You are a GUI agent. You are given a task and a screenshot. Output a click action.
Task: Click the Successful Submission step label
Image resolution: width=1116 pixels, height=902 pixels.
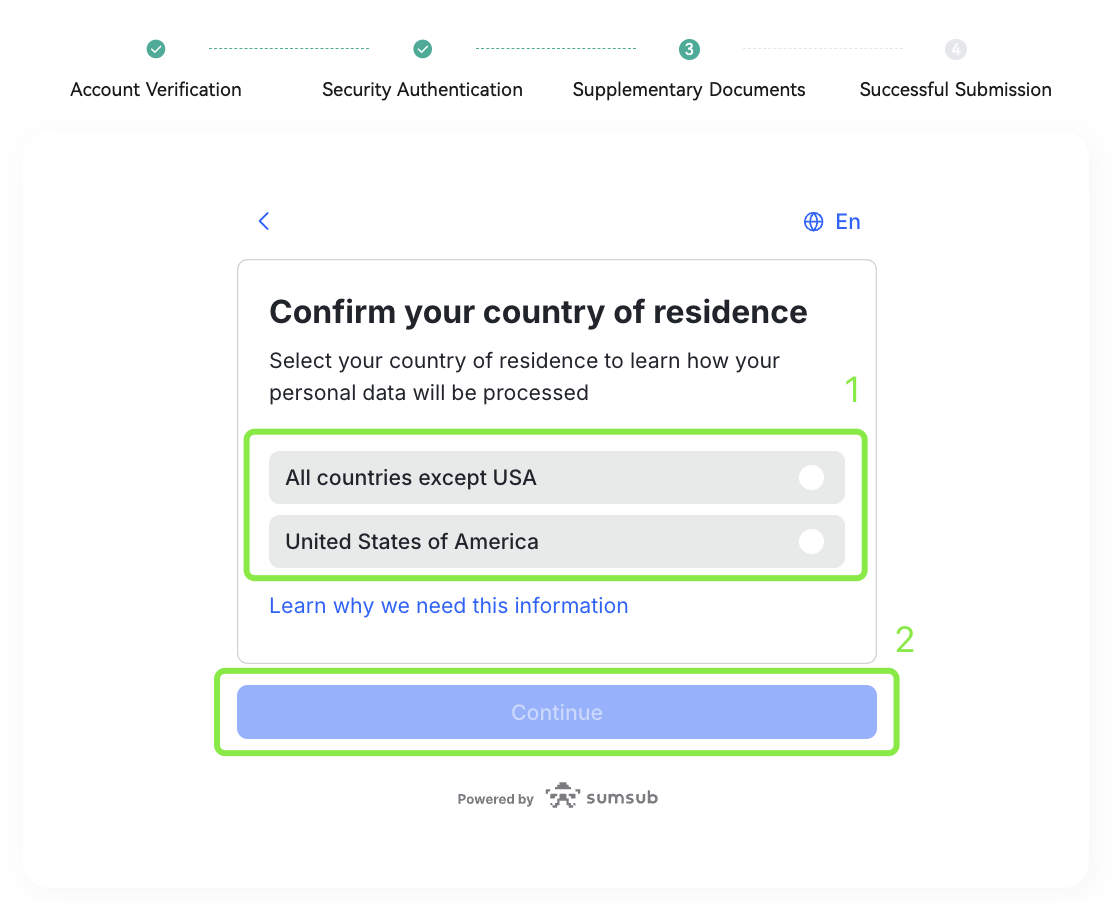956,90
